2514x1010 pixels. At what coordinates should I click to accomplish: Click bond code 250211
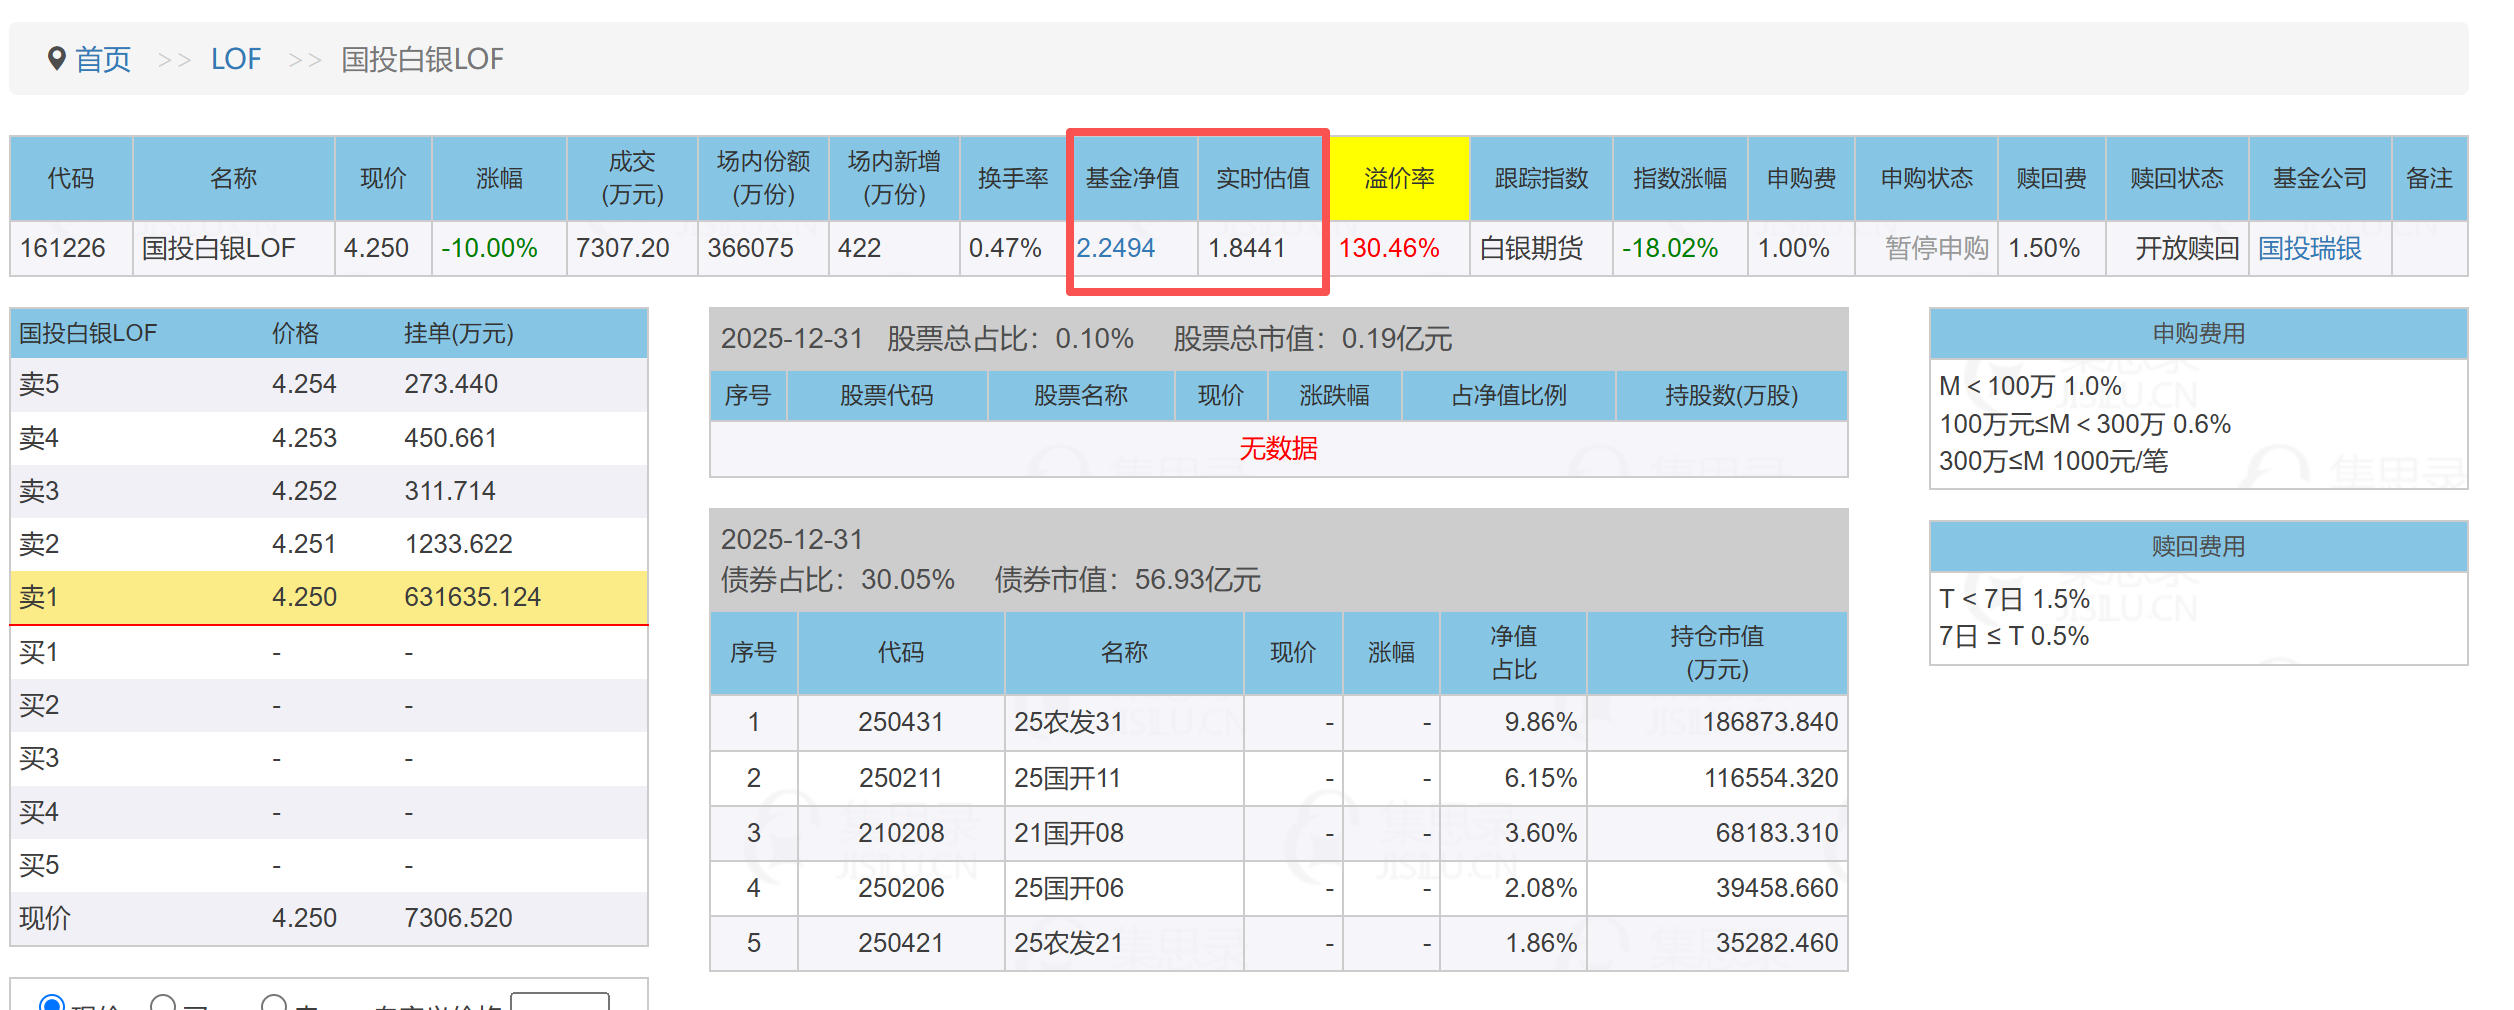click(900, 778)
